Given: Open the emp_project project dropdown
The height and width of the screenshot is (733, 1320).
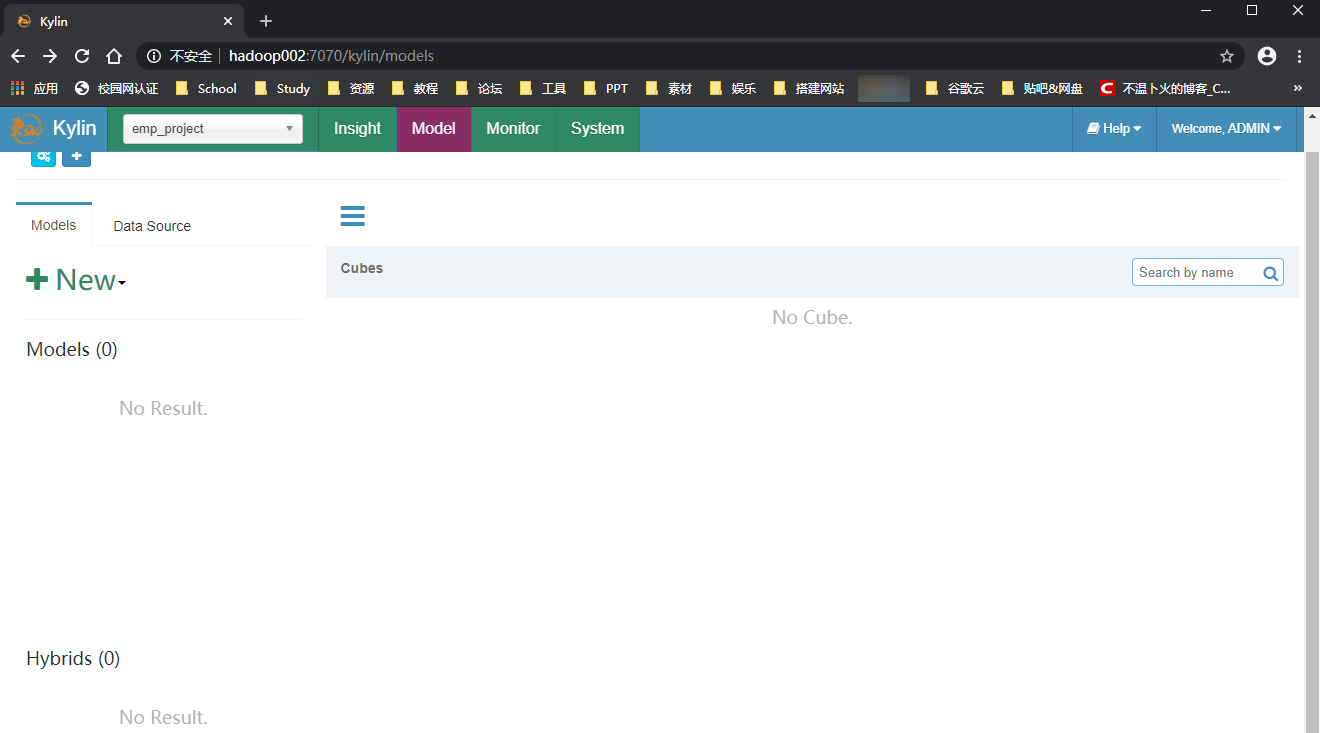Looking at the screenshot, I should click(213, 129).
